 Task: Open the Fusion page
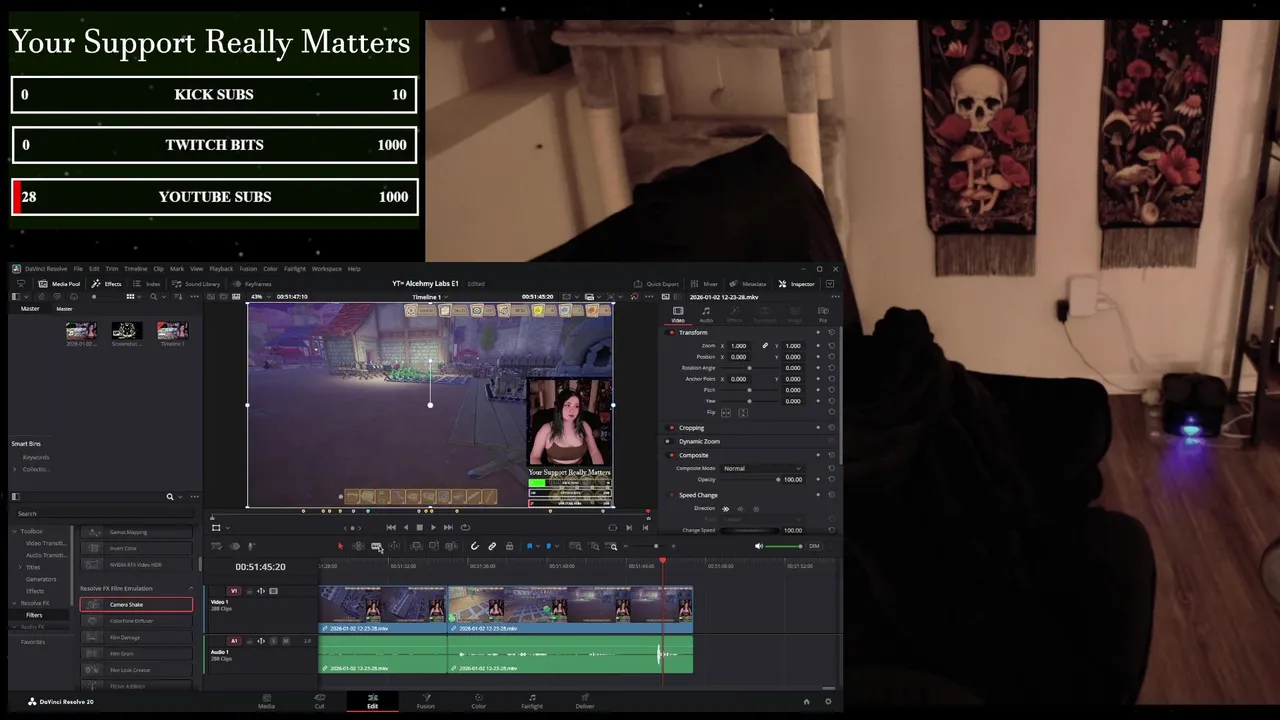point(425,701)
